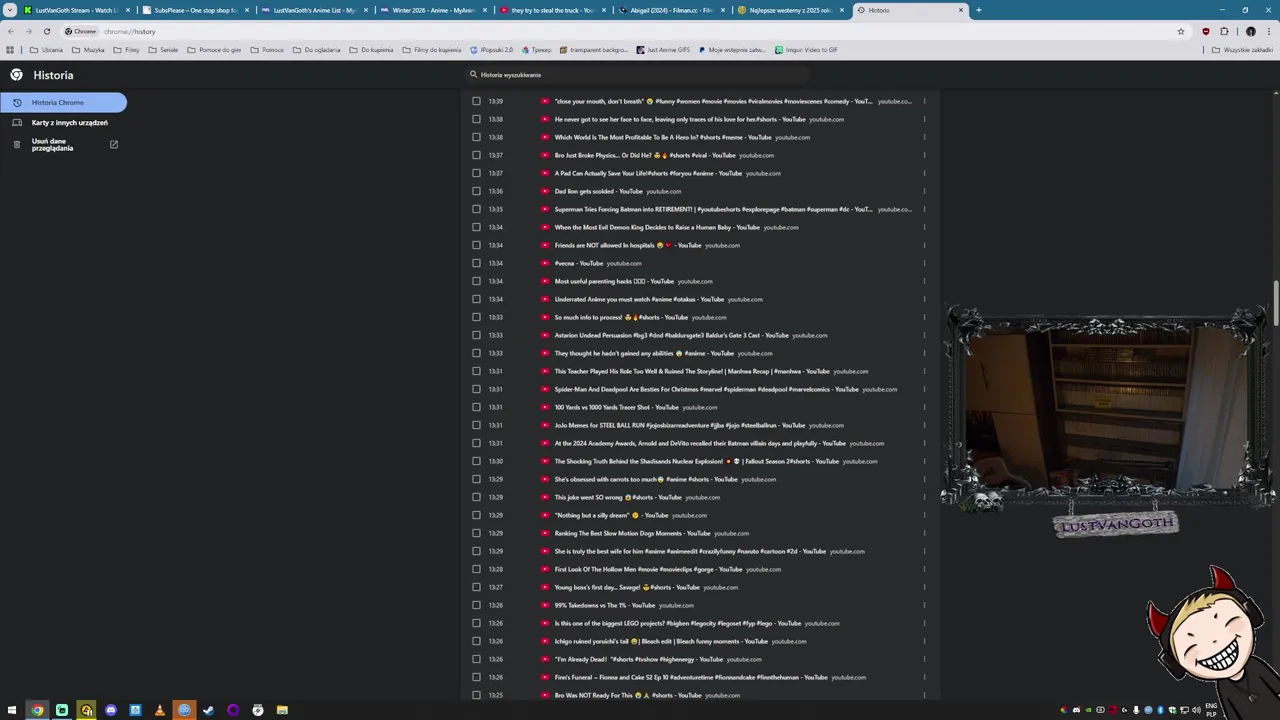This screenshot has width=1280, height=720.
Task: Open the Imgur: Video to GIF bookmark
Action: click(806, 49)
